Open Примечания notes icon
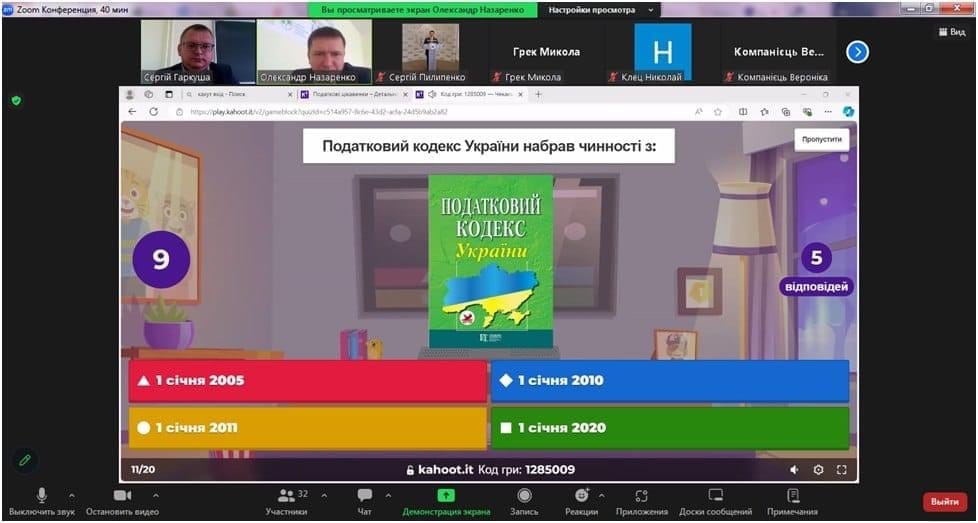The image size is (978, 523). pyautogui.click(x=793, y=496)
